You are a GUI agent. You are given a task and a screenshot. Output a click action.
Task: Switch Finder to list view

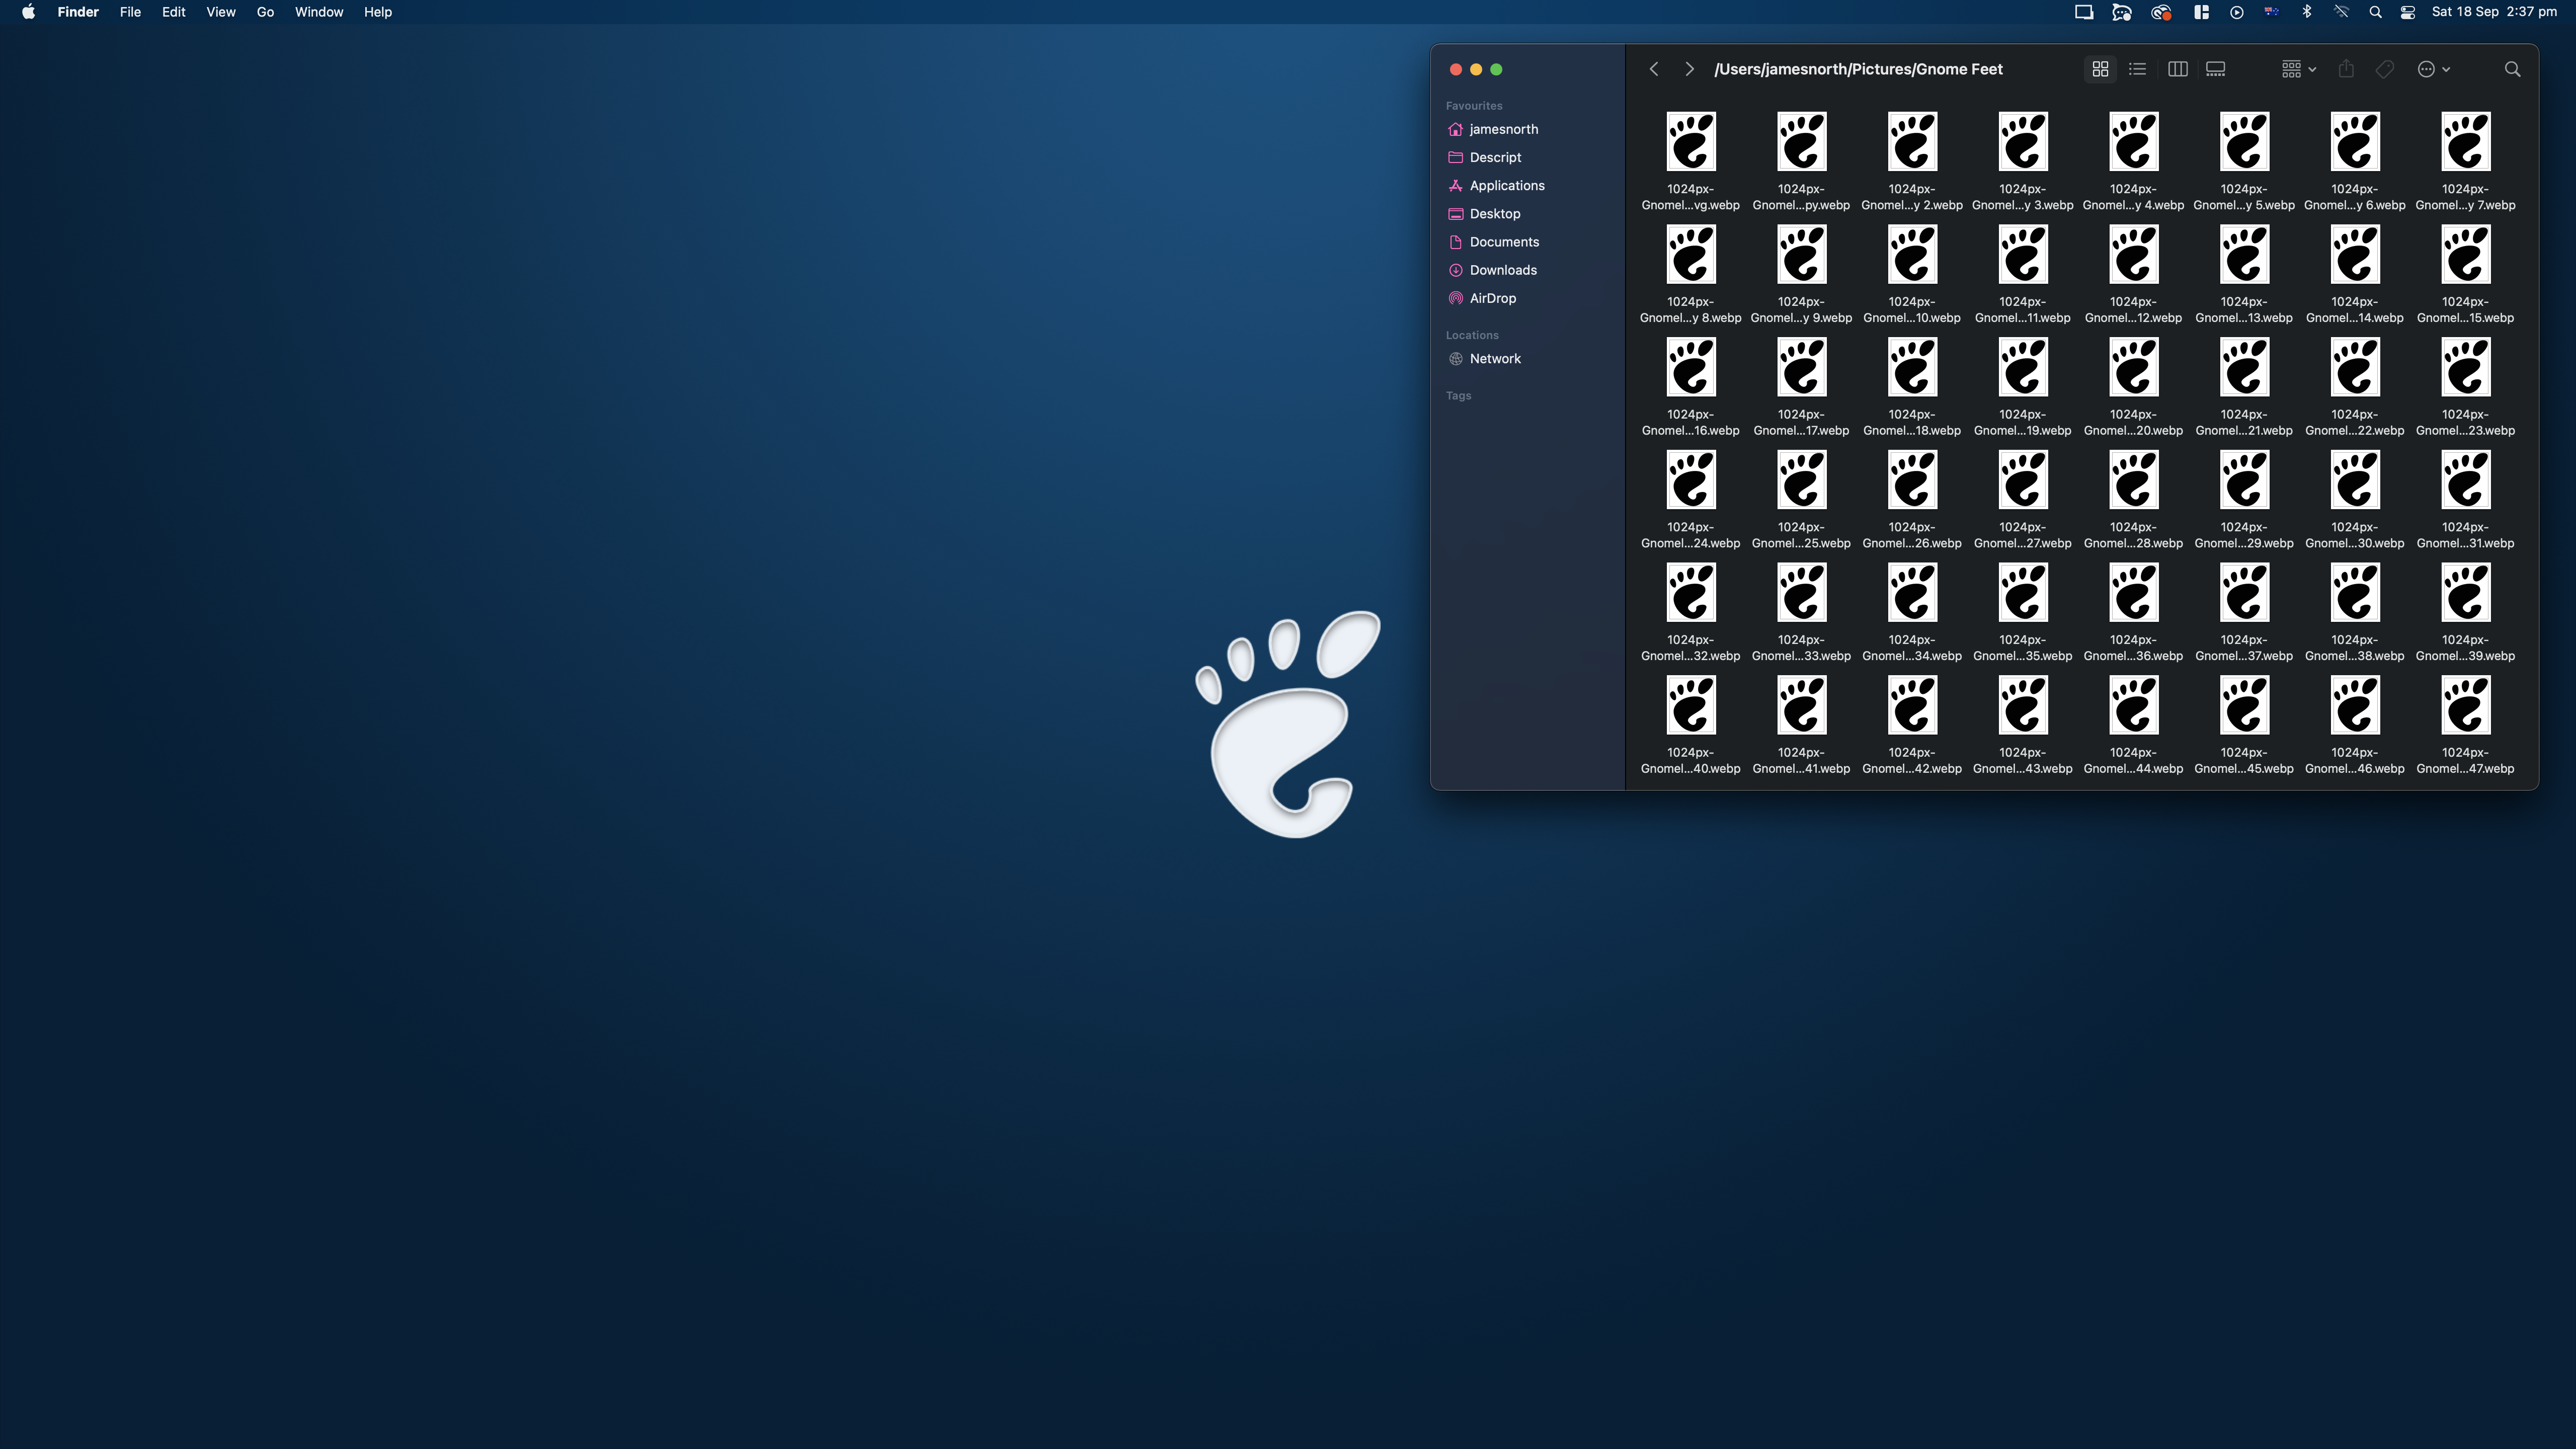[2138, 69]
